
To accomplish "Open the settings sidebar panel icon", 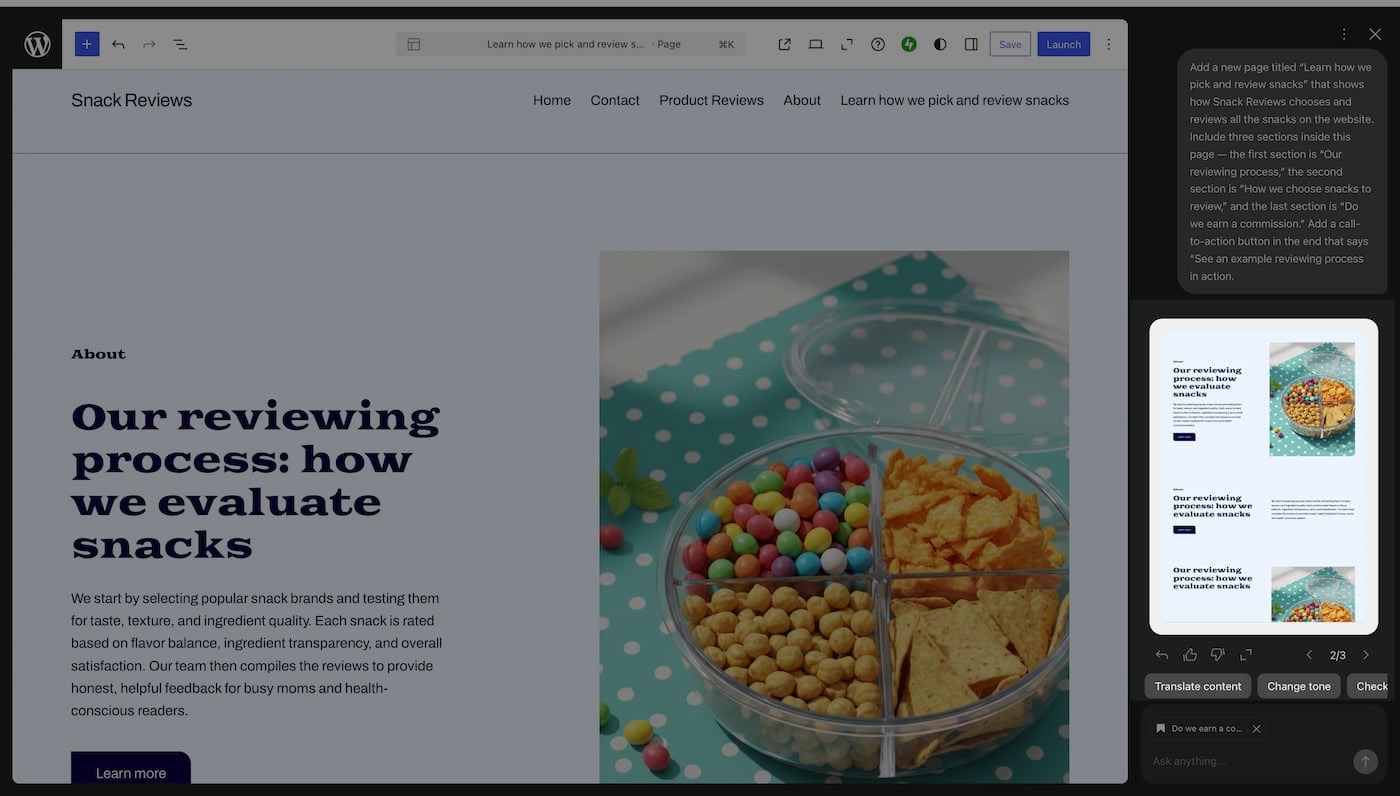I will pyautogui.click(x=971, y=44).
